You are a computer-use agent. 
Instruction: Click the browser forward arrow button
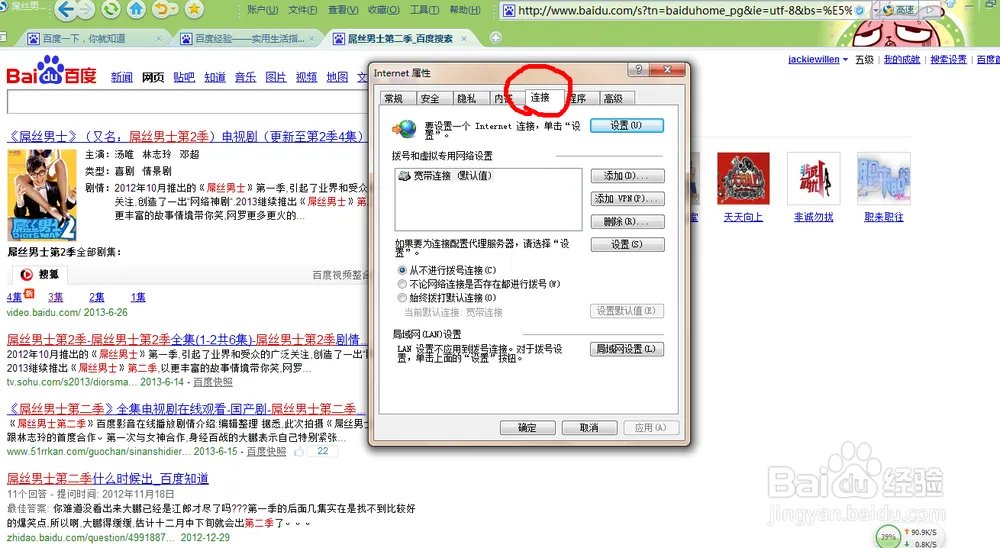click(x=85, y=10)
